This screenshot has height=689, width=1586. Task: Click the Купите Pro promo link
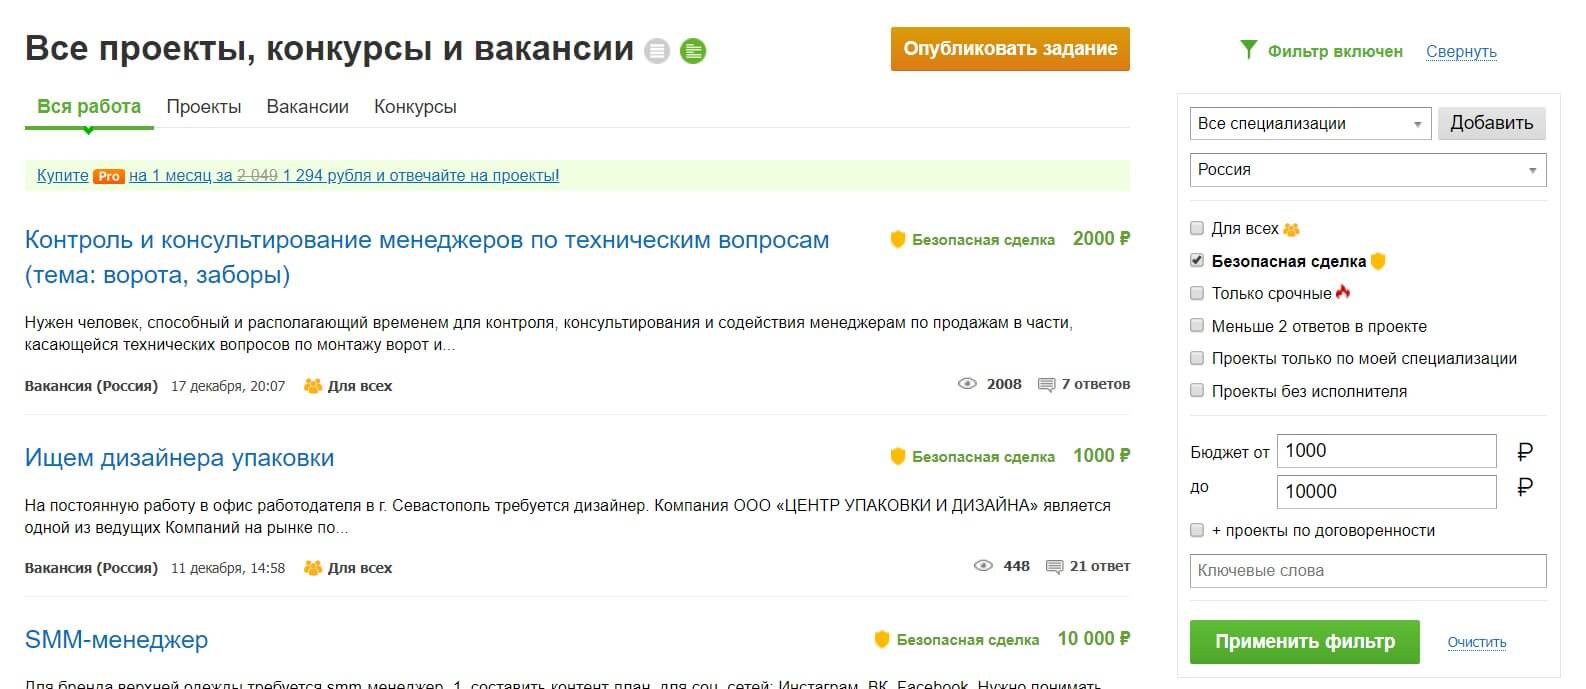pos(298,176)
